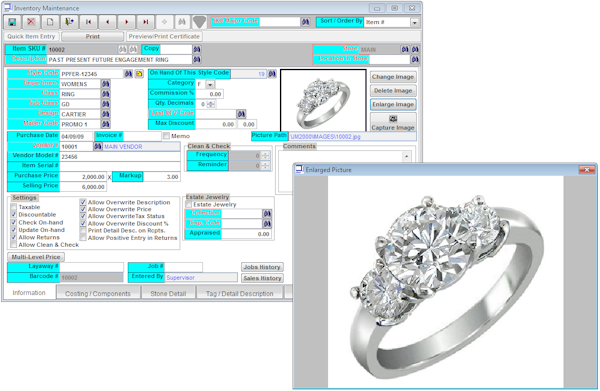Screen dimensions: 600x391
Task: Enable the Taxable checkbox
Action: pos(14,207)
